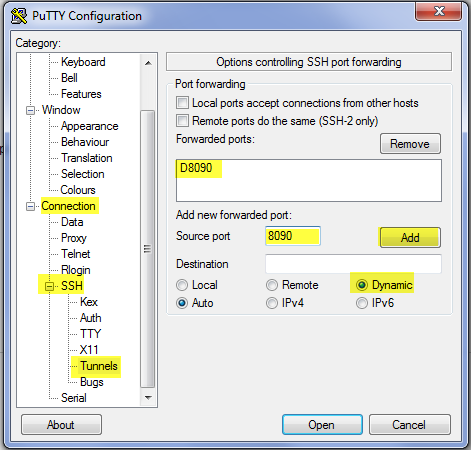471x450 pixels.
Task: Click the category list scrollbar thumb
Action: click(148, 249)
